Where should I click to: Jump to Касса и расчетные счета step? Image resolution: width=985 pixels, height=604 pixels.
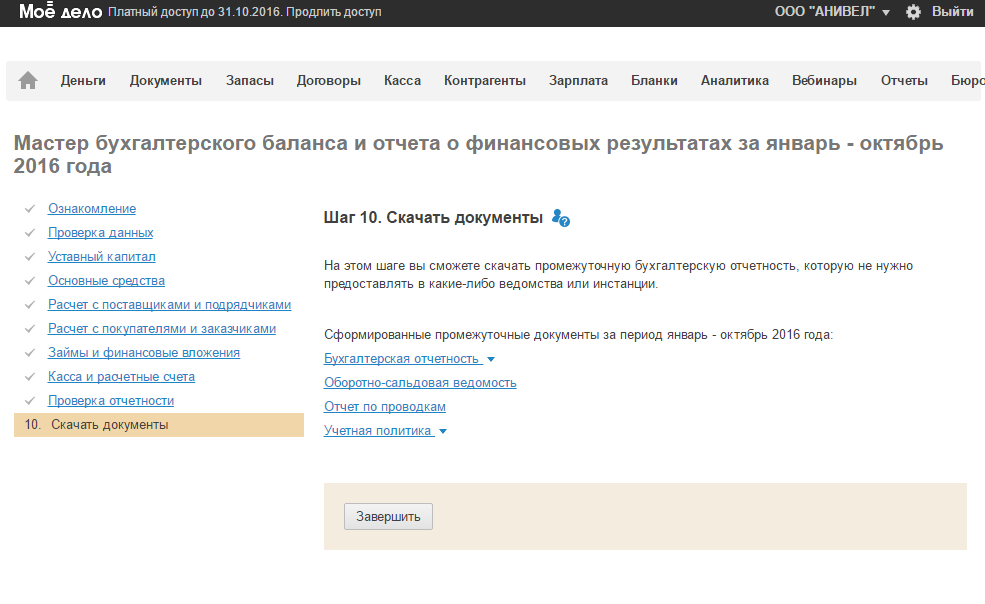pos(121,377)
